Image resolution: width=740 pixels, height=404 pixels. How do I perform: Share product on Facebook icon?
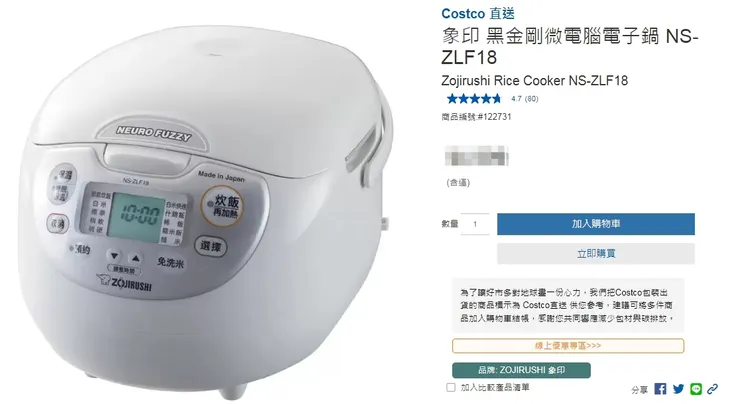(660, 389)
